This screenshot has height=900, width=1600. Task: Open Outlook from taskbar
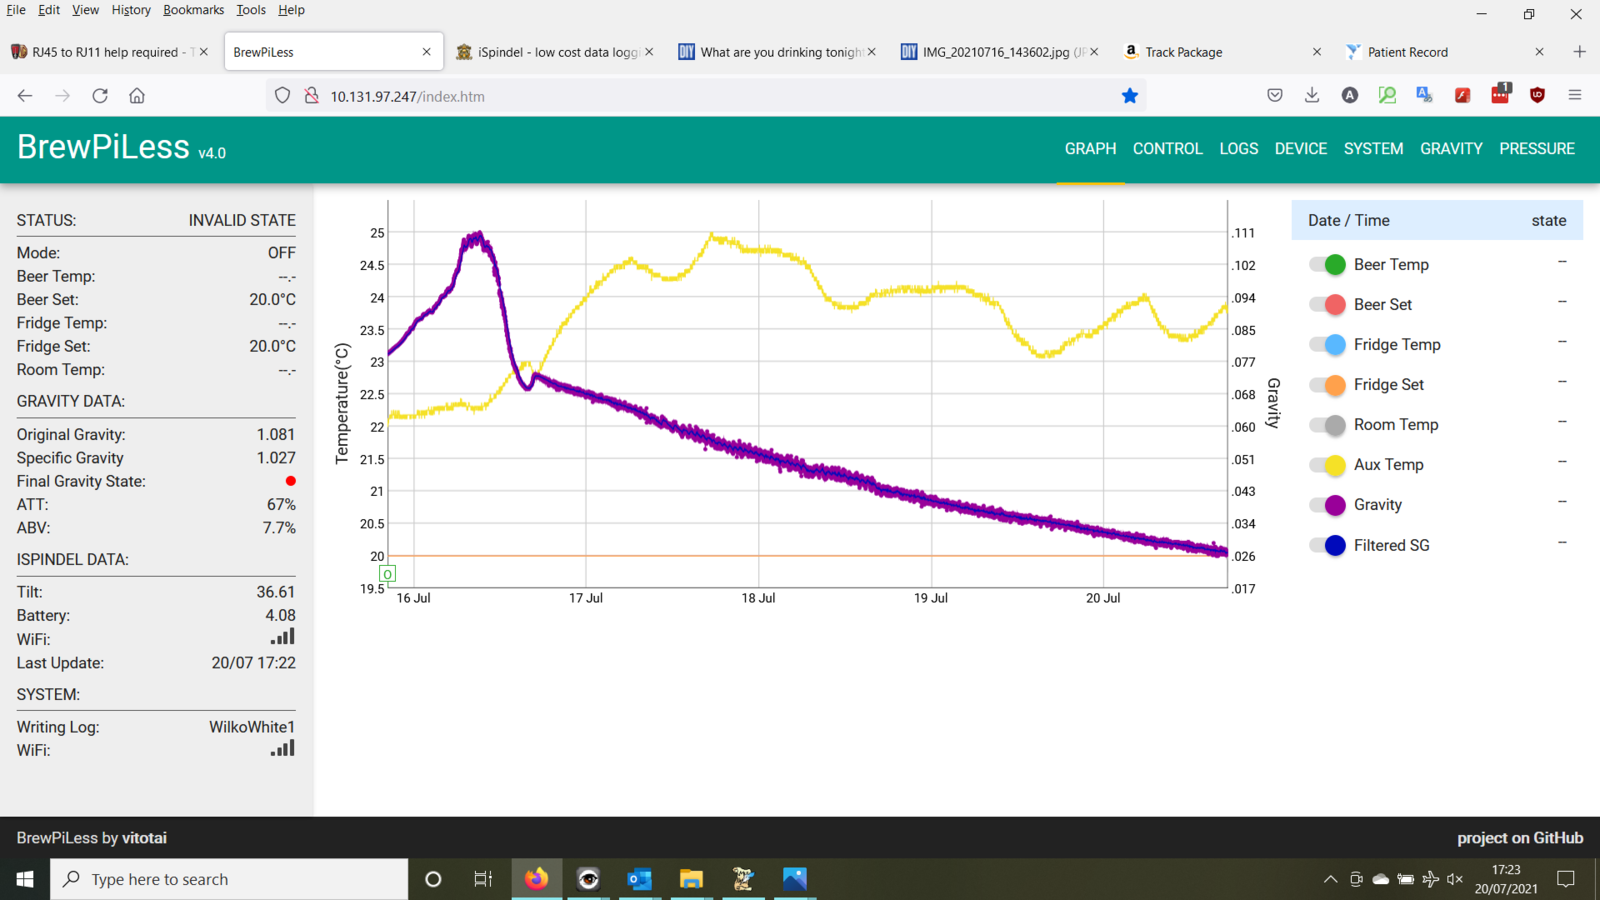tap(640, 879)
